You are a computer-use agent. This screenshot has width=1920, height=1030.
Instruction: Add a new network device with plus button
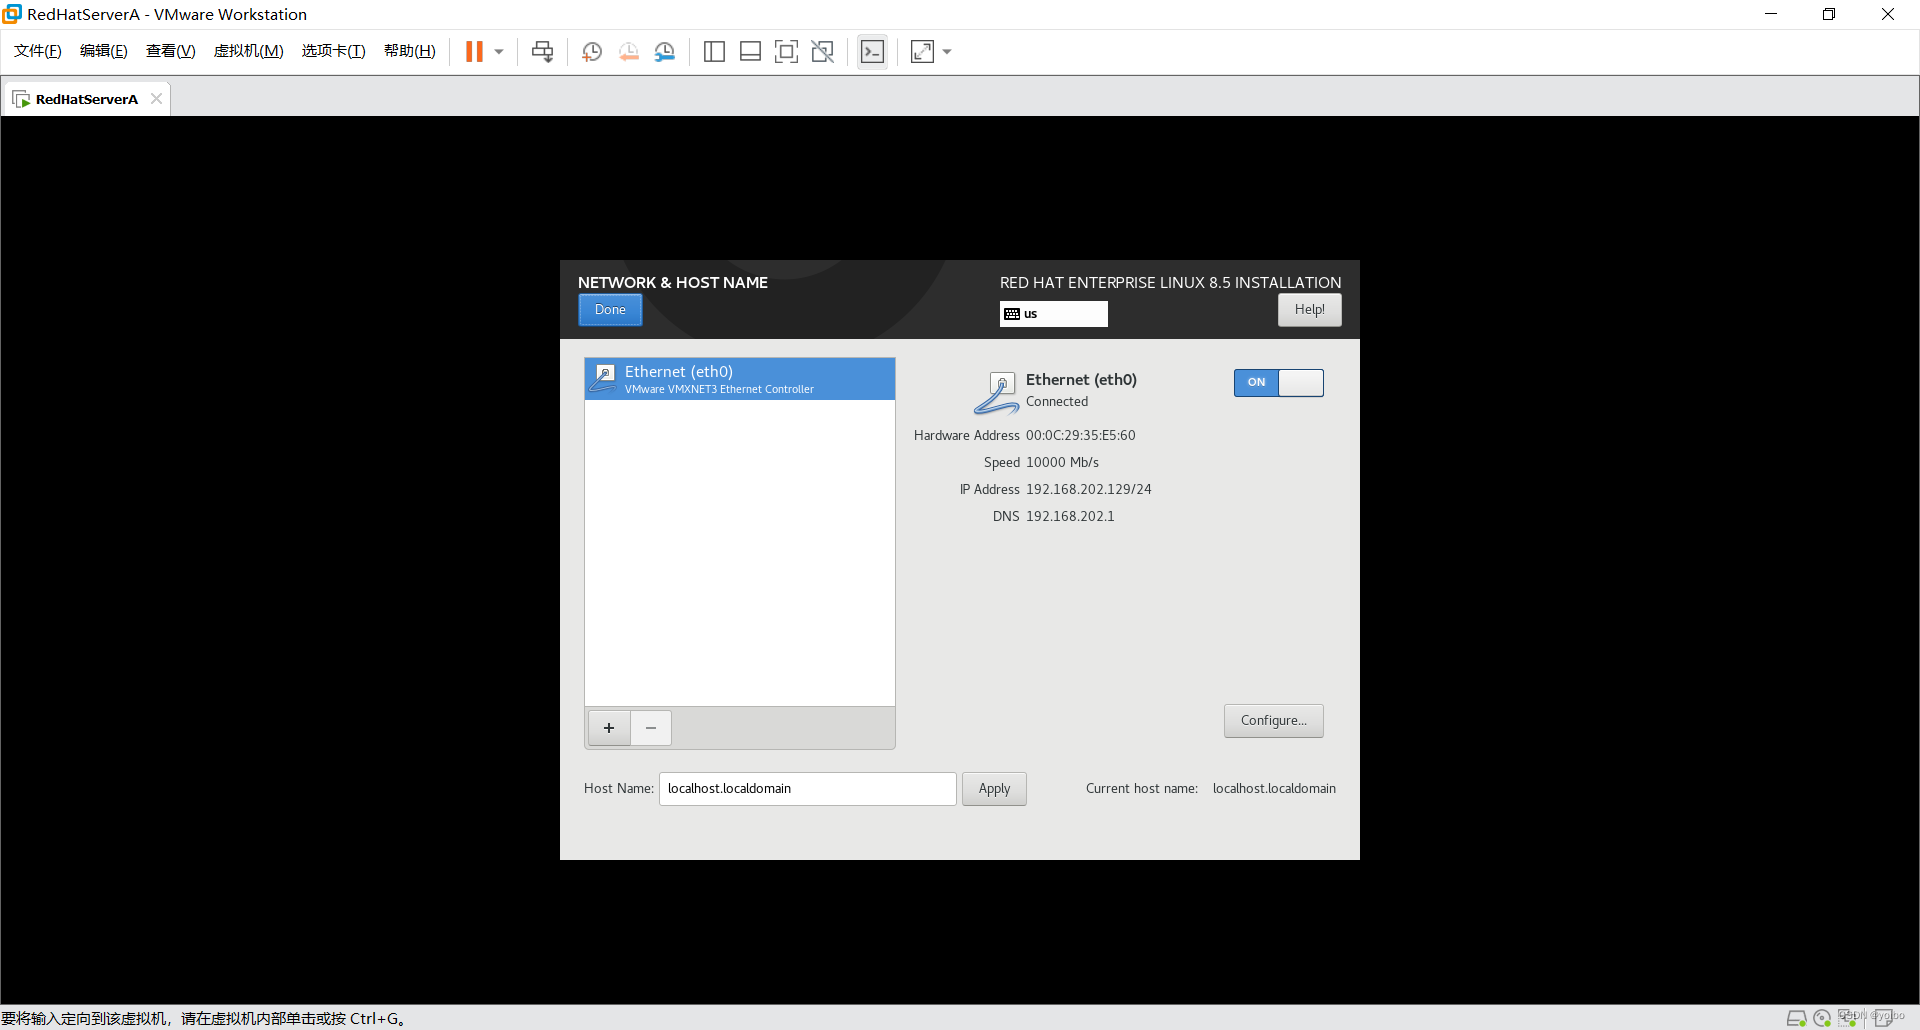click(x=609, y=728)
